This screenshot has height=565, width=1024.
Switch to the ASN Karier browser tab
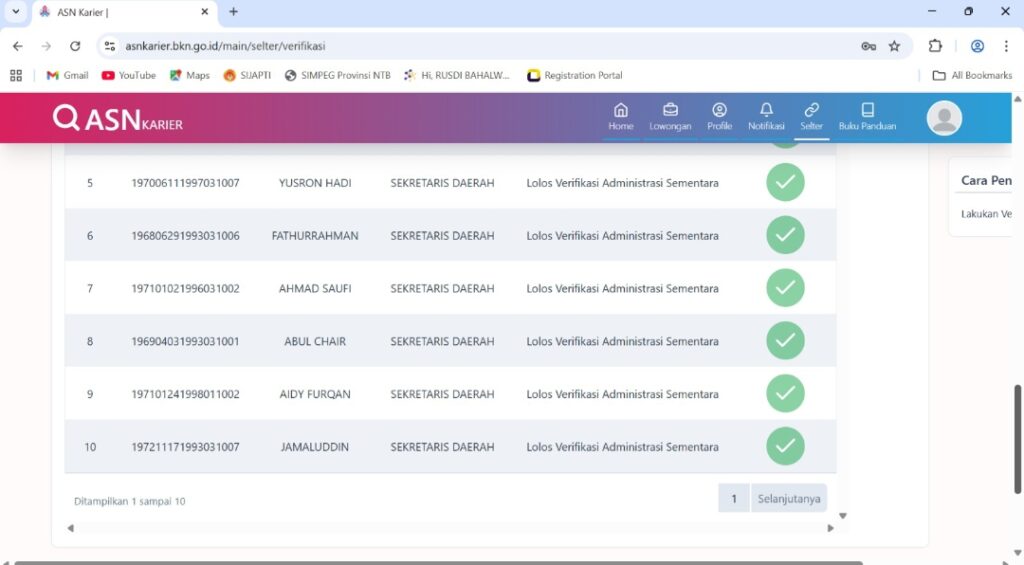pos(120,12)
